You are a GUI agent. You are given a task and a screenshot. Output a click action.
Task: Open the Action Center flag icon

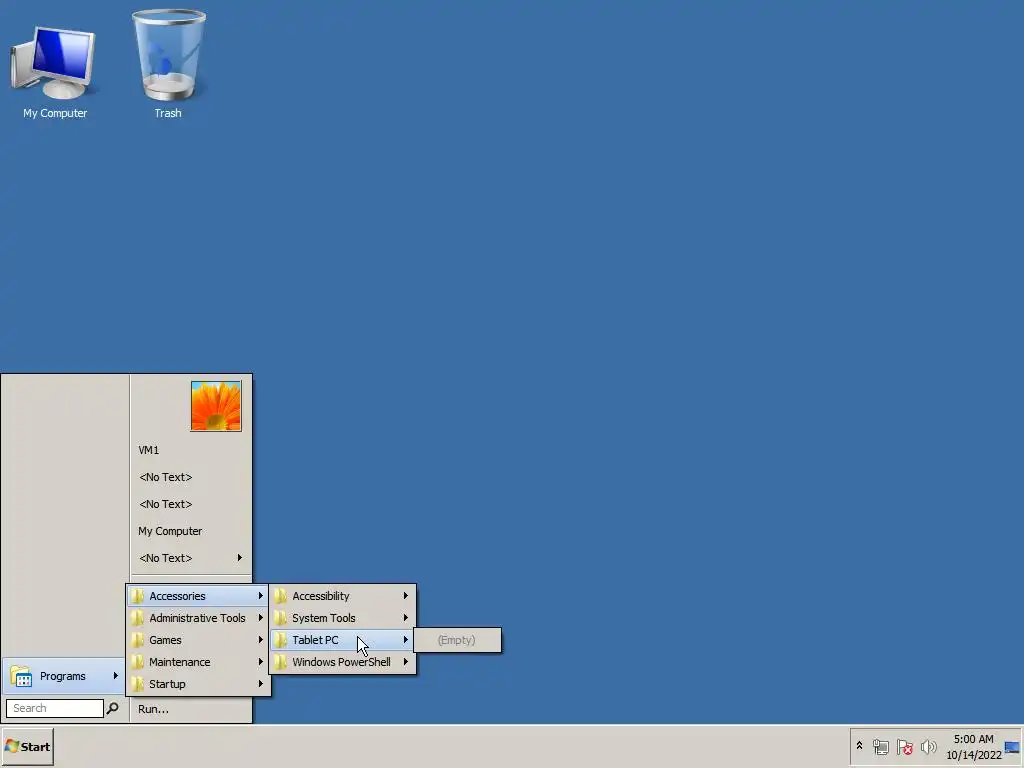904,746
